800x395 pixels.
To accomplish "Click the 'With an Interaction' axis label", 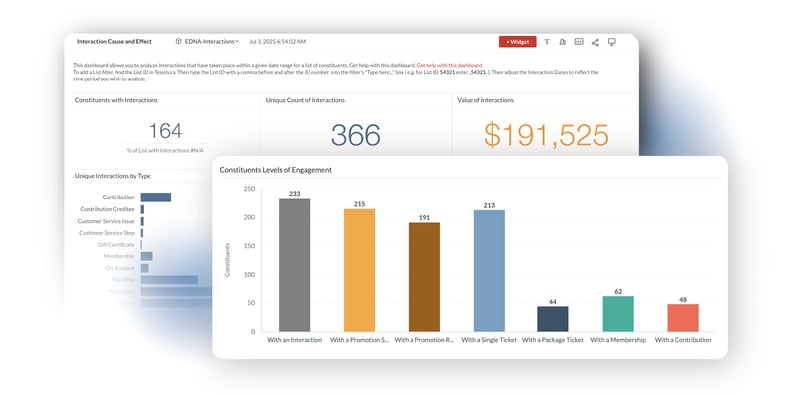I will [294, 340].
